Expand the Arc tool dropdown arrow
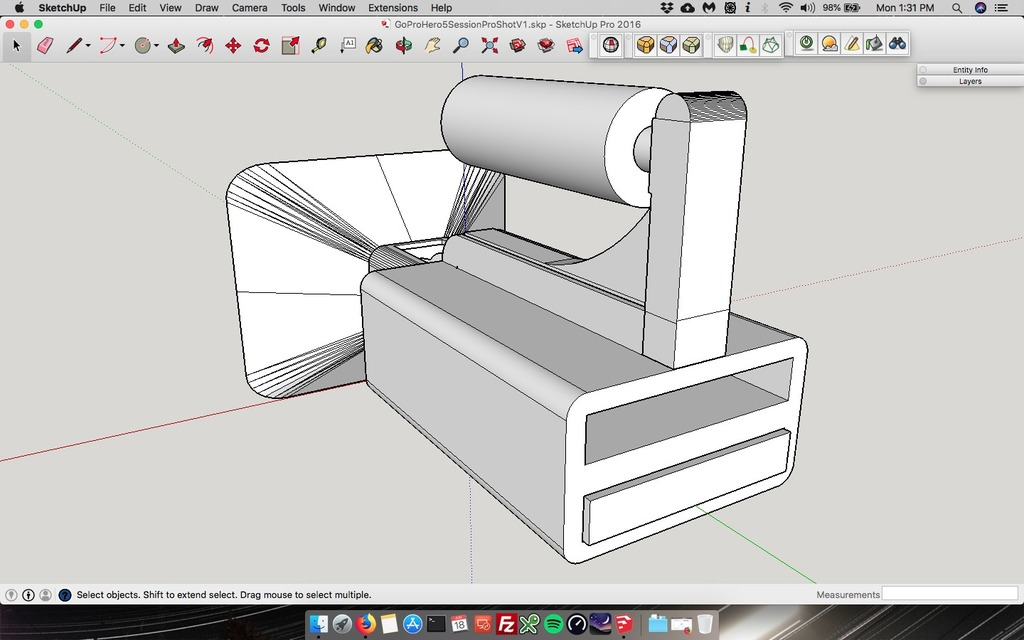This screenshot has width=1024, height=640. click(122, 46)
